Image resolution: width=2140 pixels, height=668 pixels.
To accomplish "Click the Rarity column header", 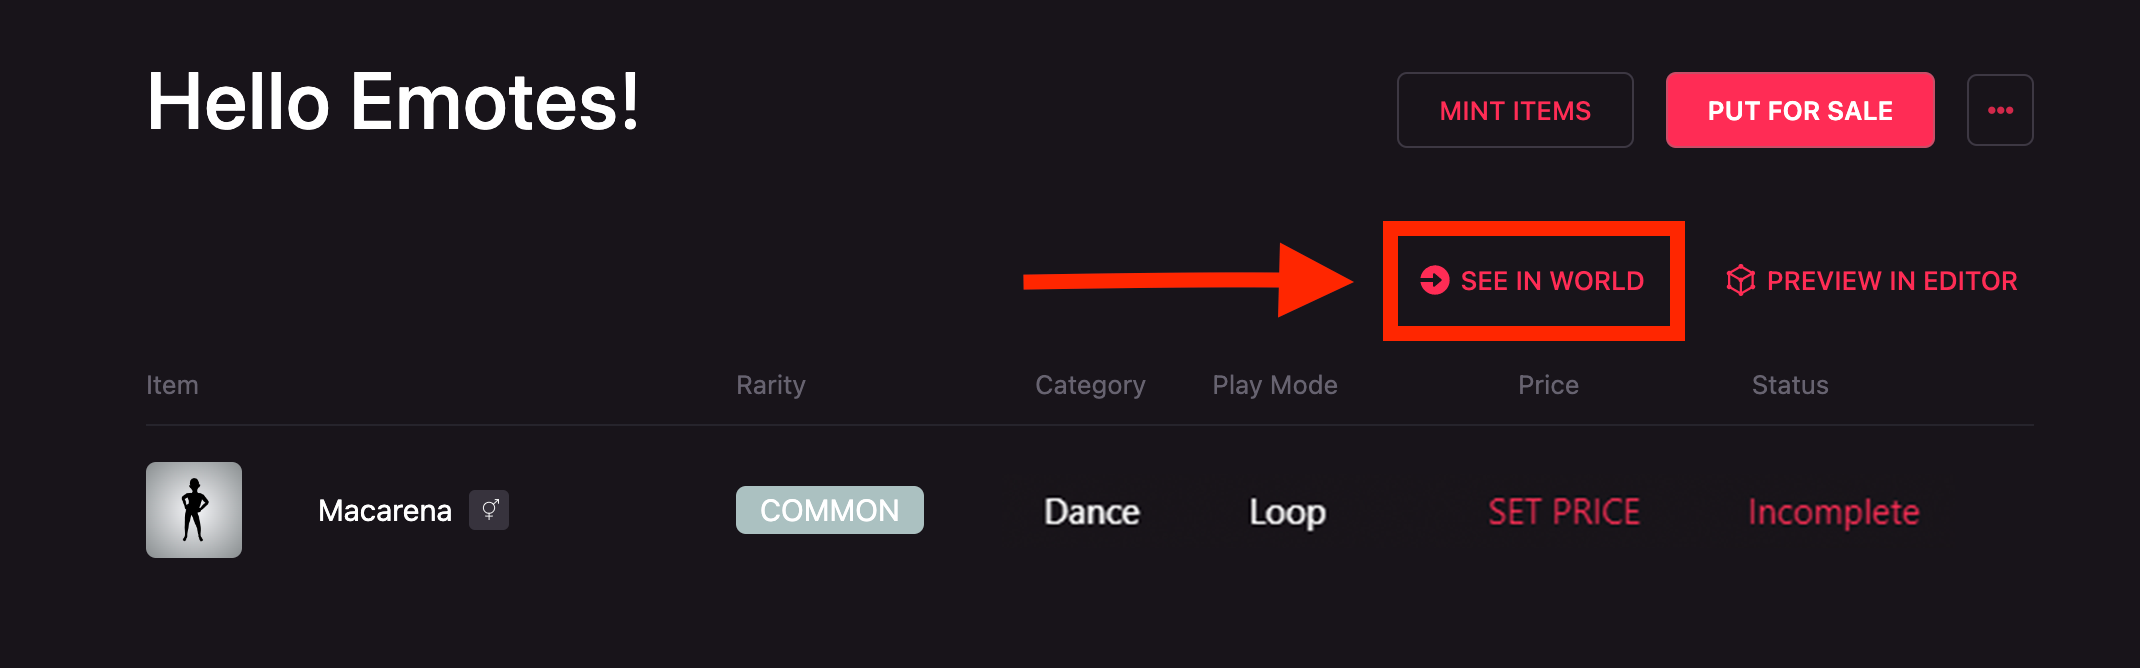I will pos(770,385).
